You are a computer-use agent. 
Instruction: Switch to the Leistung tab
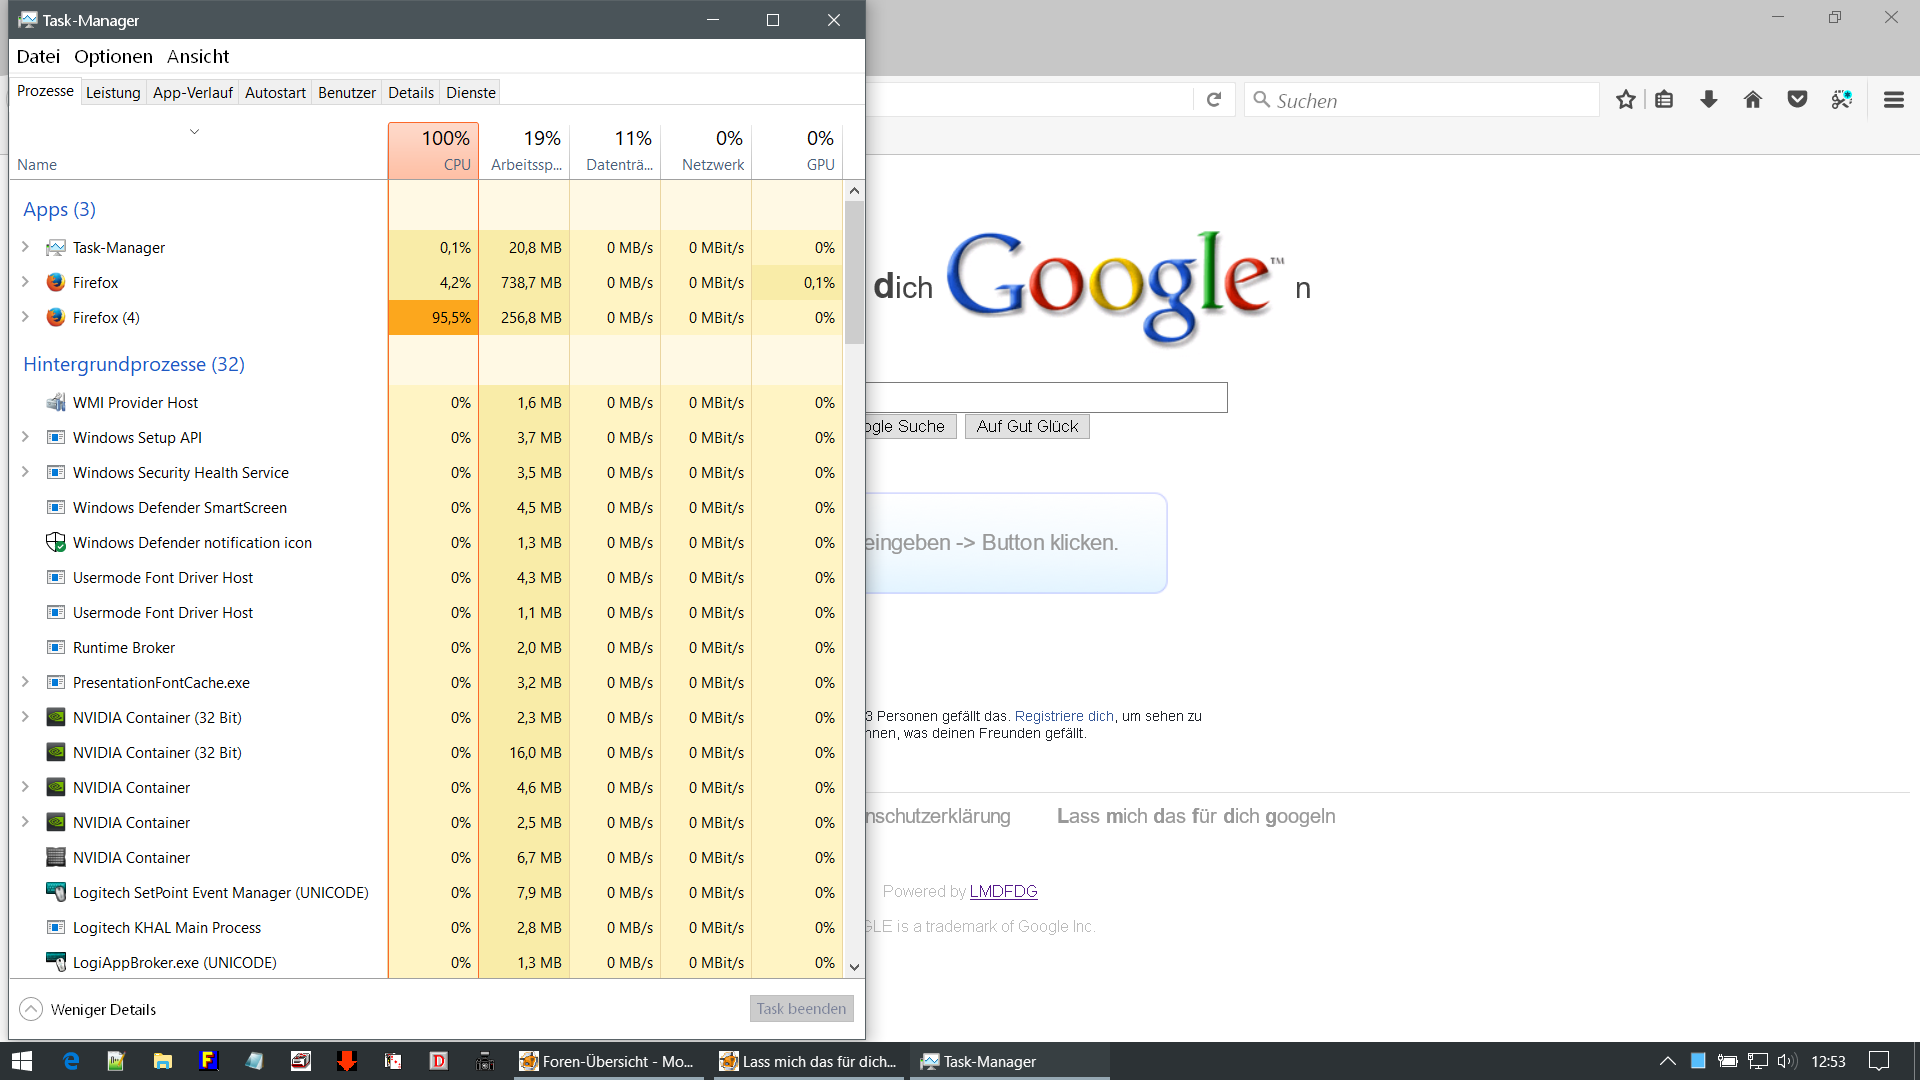pyautogui.click(x=113, y=92)
